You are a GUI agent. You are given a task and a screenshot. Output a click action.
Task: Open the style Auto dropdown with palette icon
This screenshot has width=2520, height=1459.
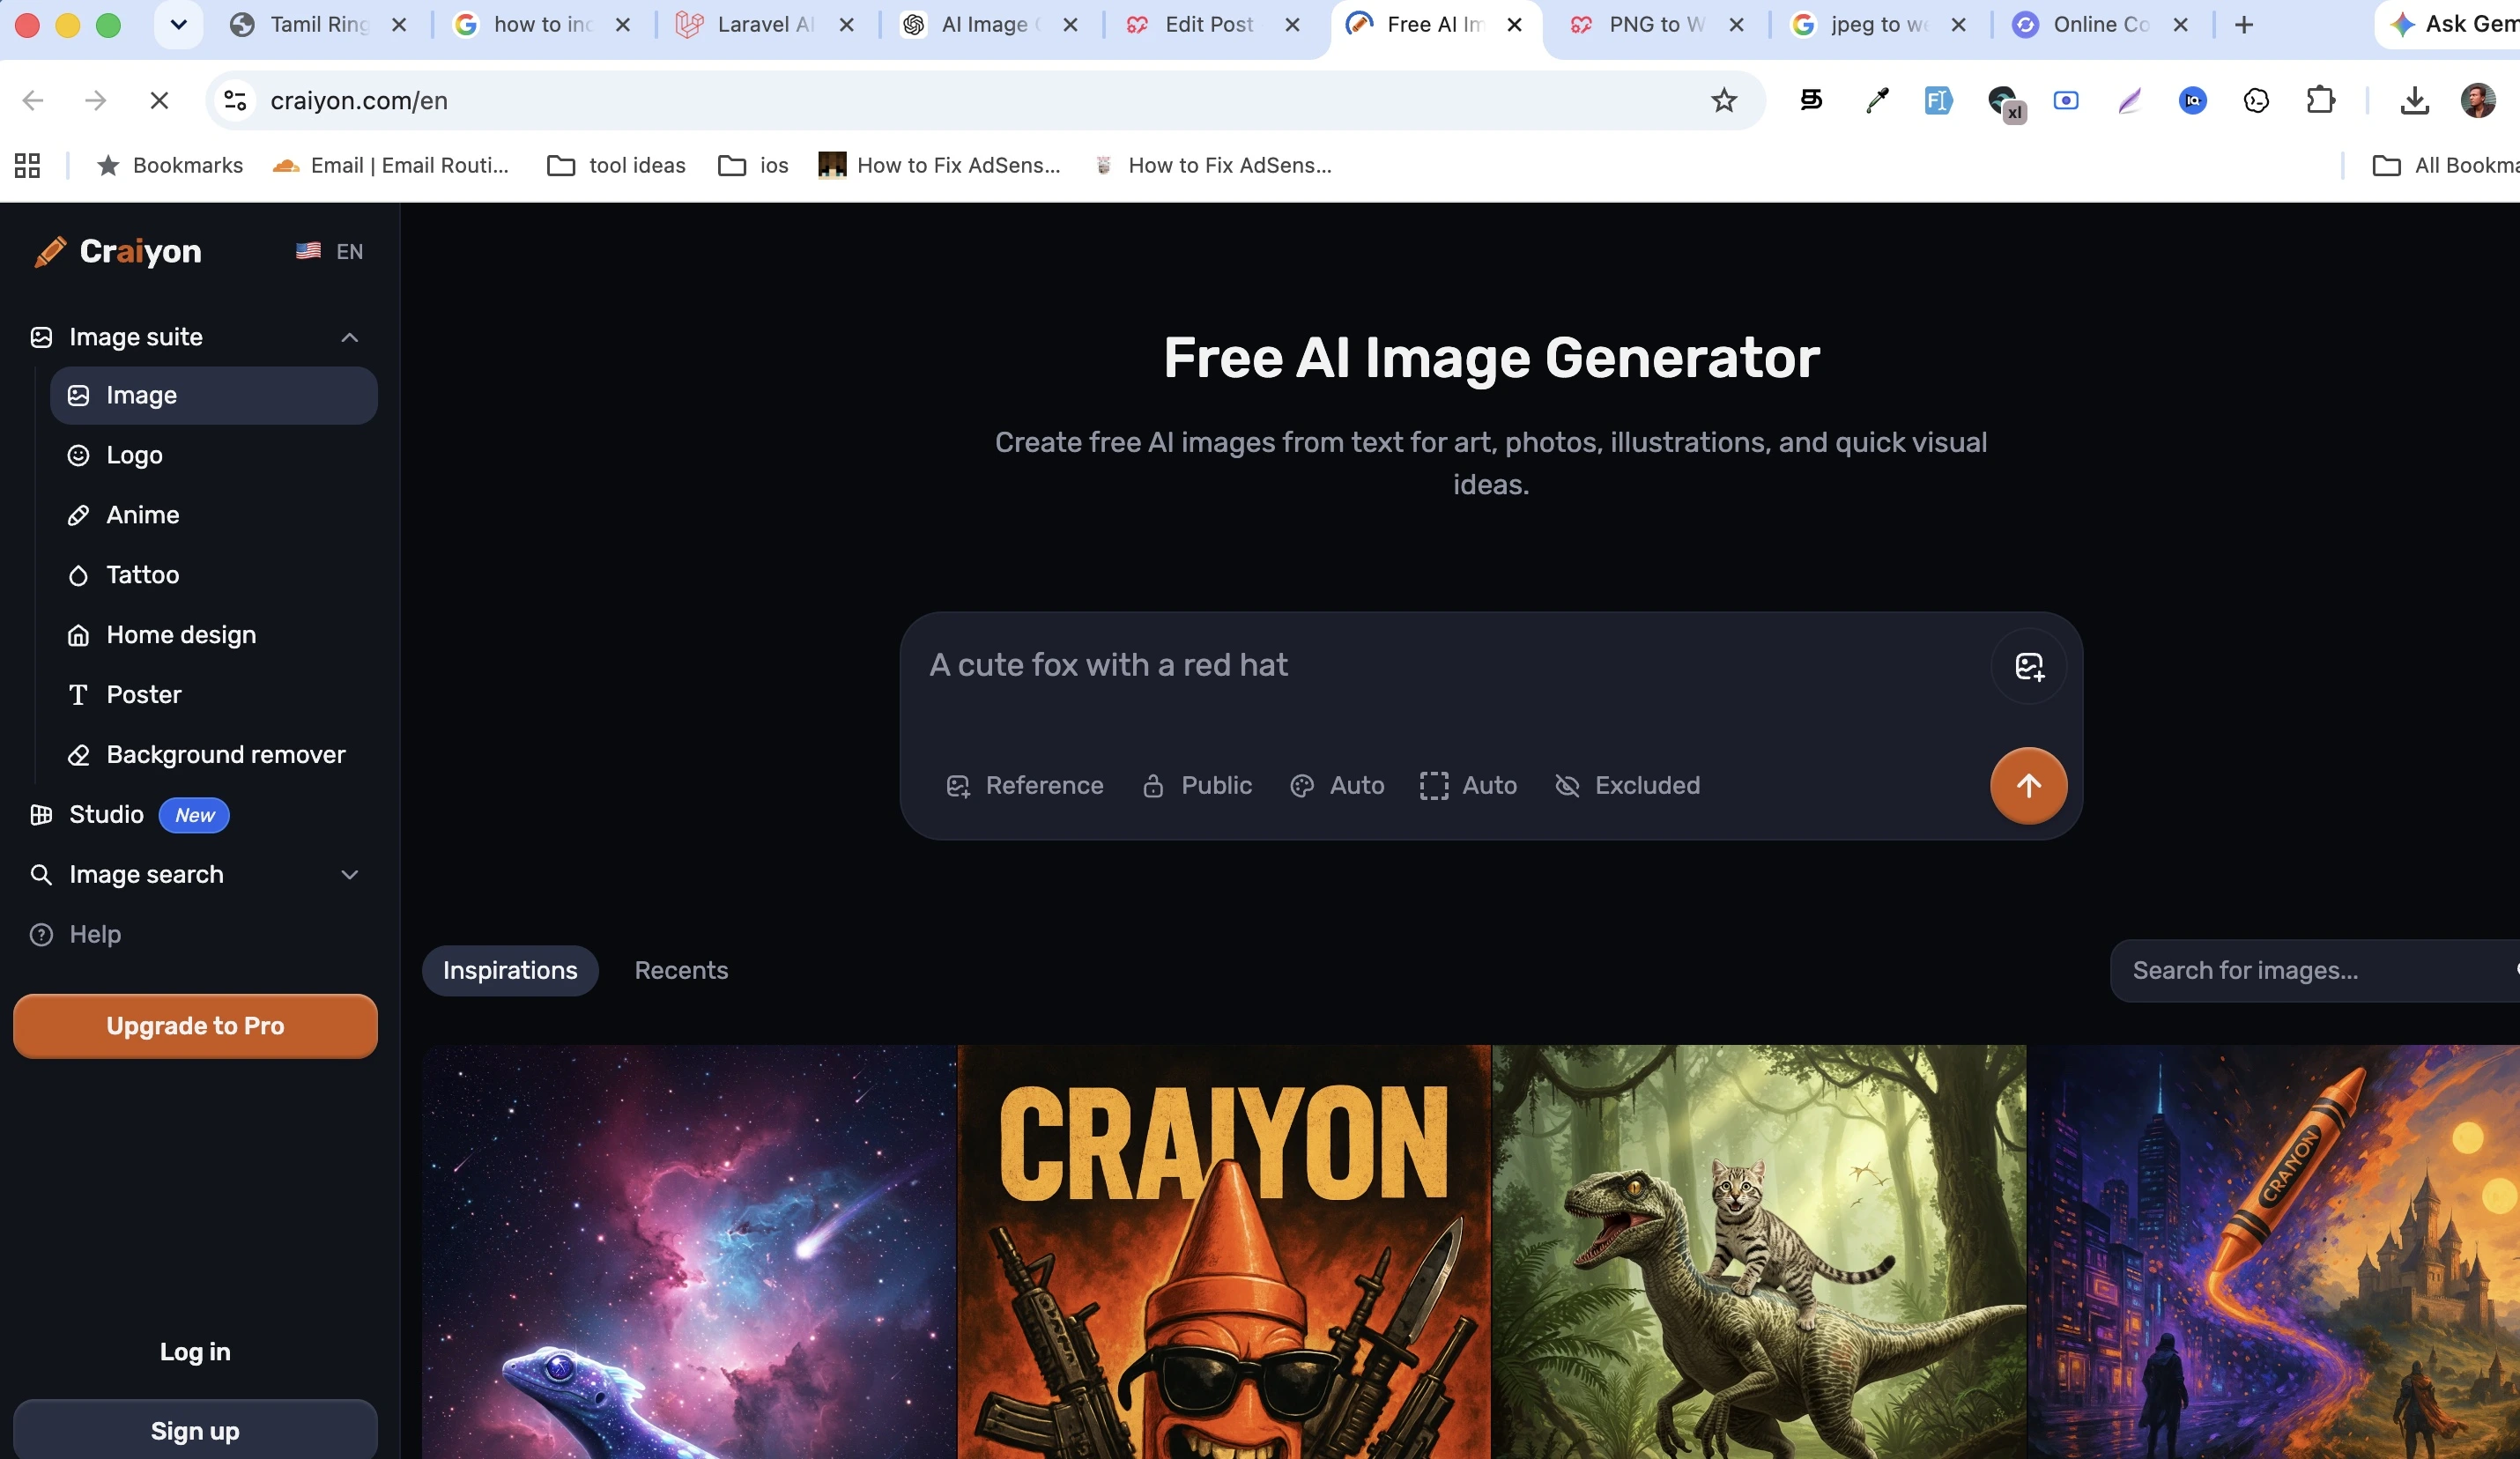pyautogui.click(x=1337, y=786)
